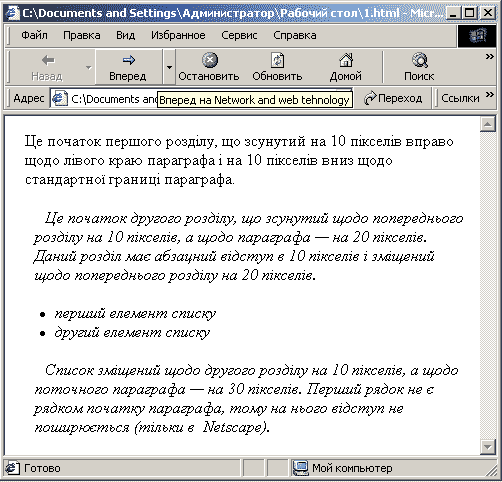
Task: Click the Ссылки links toolbar label
Action: (x=460, y=98)
